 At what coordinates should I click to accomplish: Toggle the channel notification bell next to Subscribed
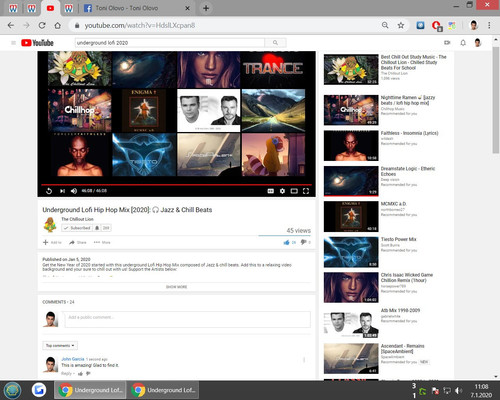click(97, 228)
